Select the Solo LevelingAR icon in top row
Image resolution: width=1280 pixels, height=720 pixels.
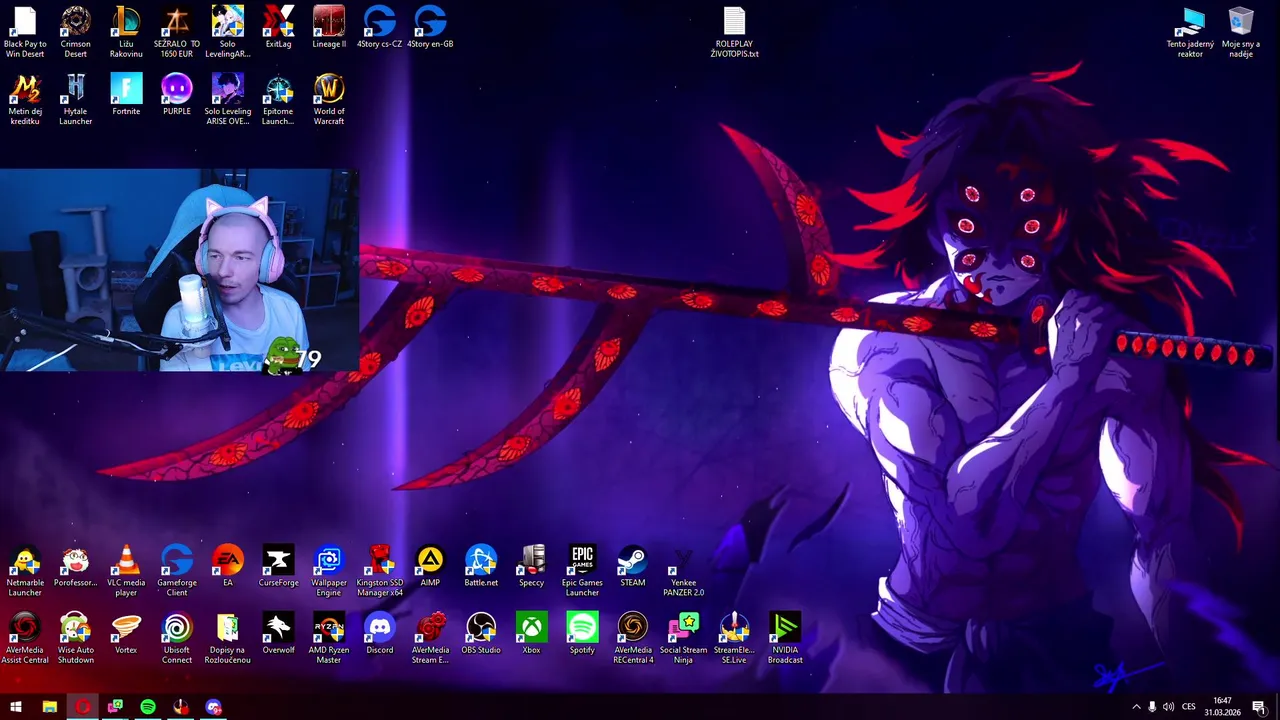tap(227, 32)
